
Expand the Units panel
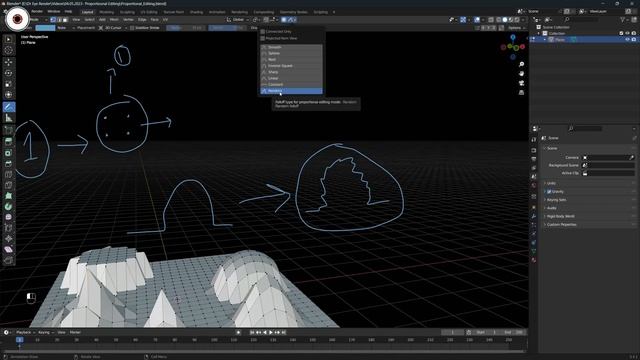tap(551, 183)
